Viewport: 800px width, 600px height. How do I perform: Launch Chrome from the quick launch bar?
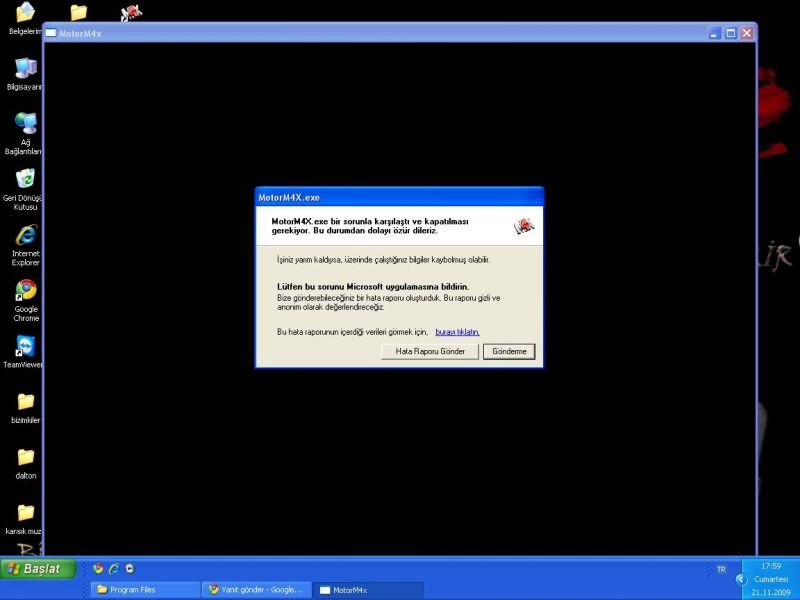pyautogui.click(x=98, y=568)
